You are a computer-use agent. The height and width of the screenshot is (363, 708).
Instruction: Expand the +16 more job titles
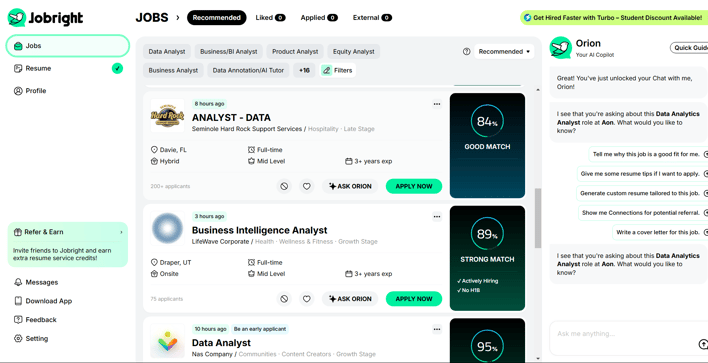coord(304,70)
